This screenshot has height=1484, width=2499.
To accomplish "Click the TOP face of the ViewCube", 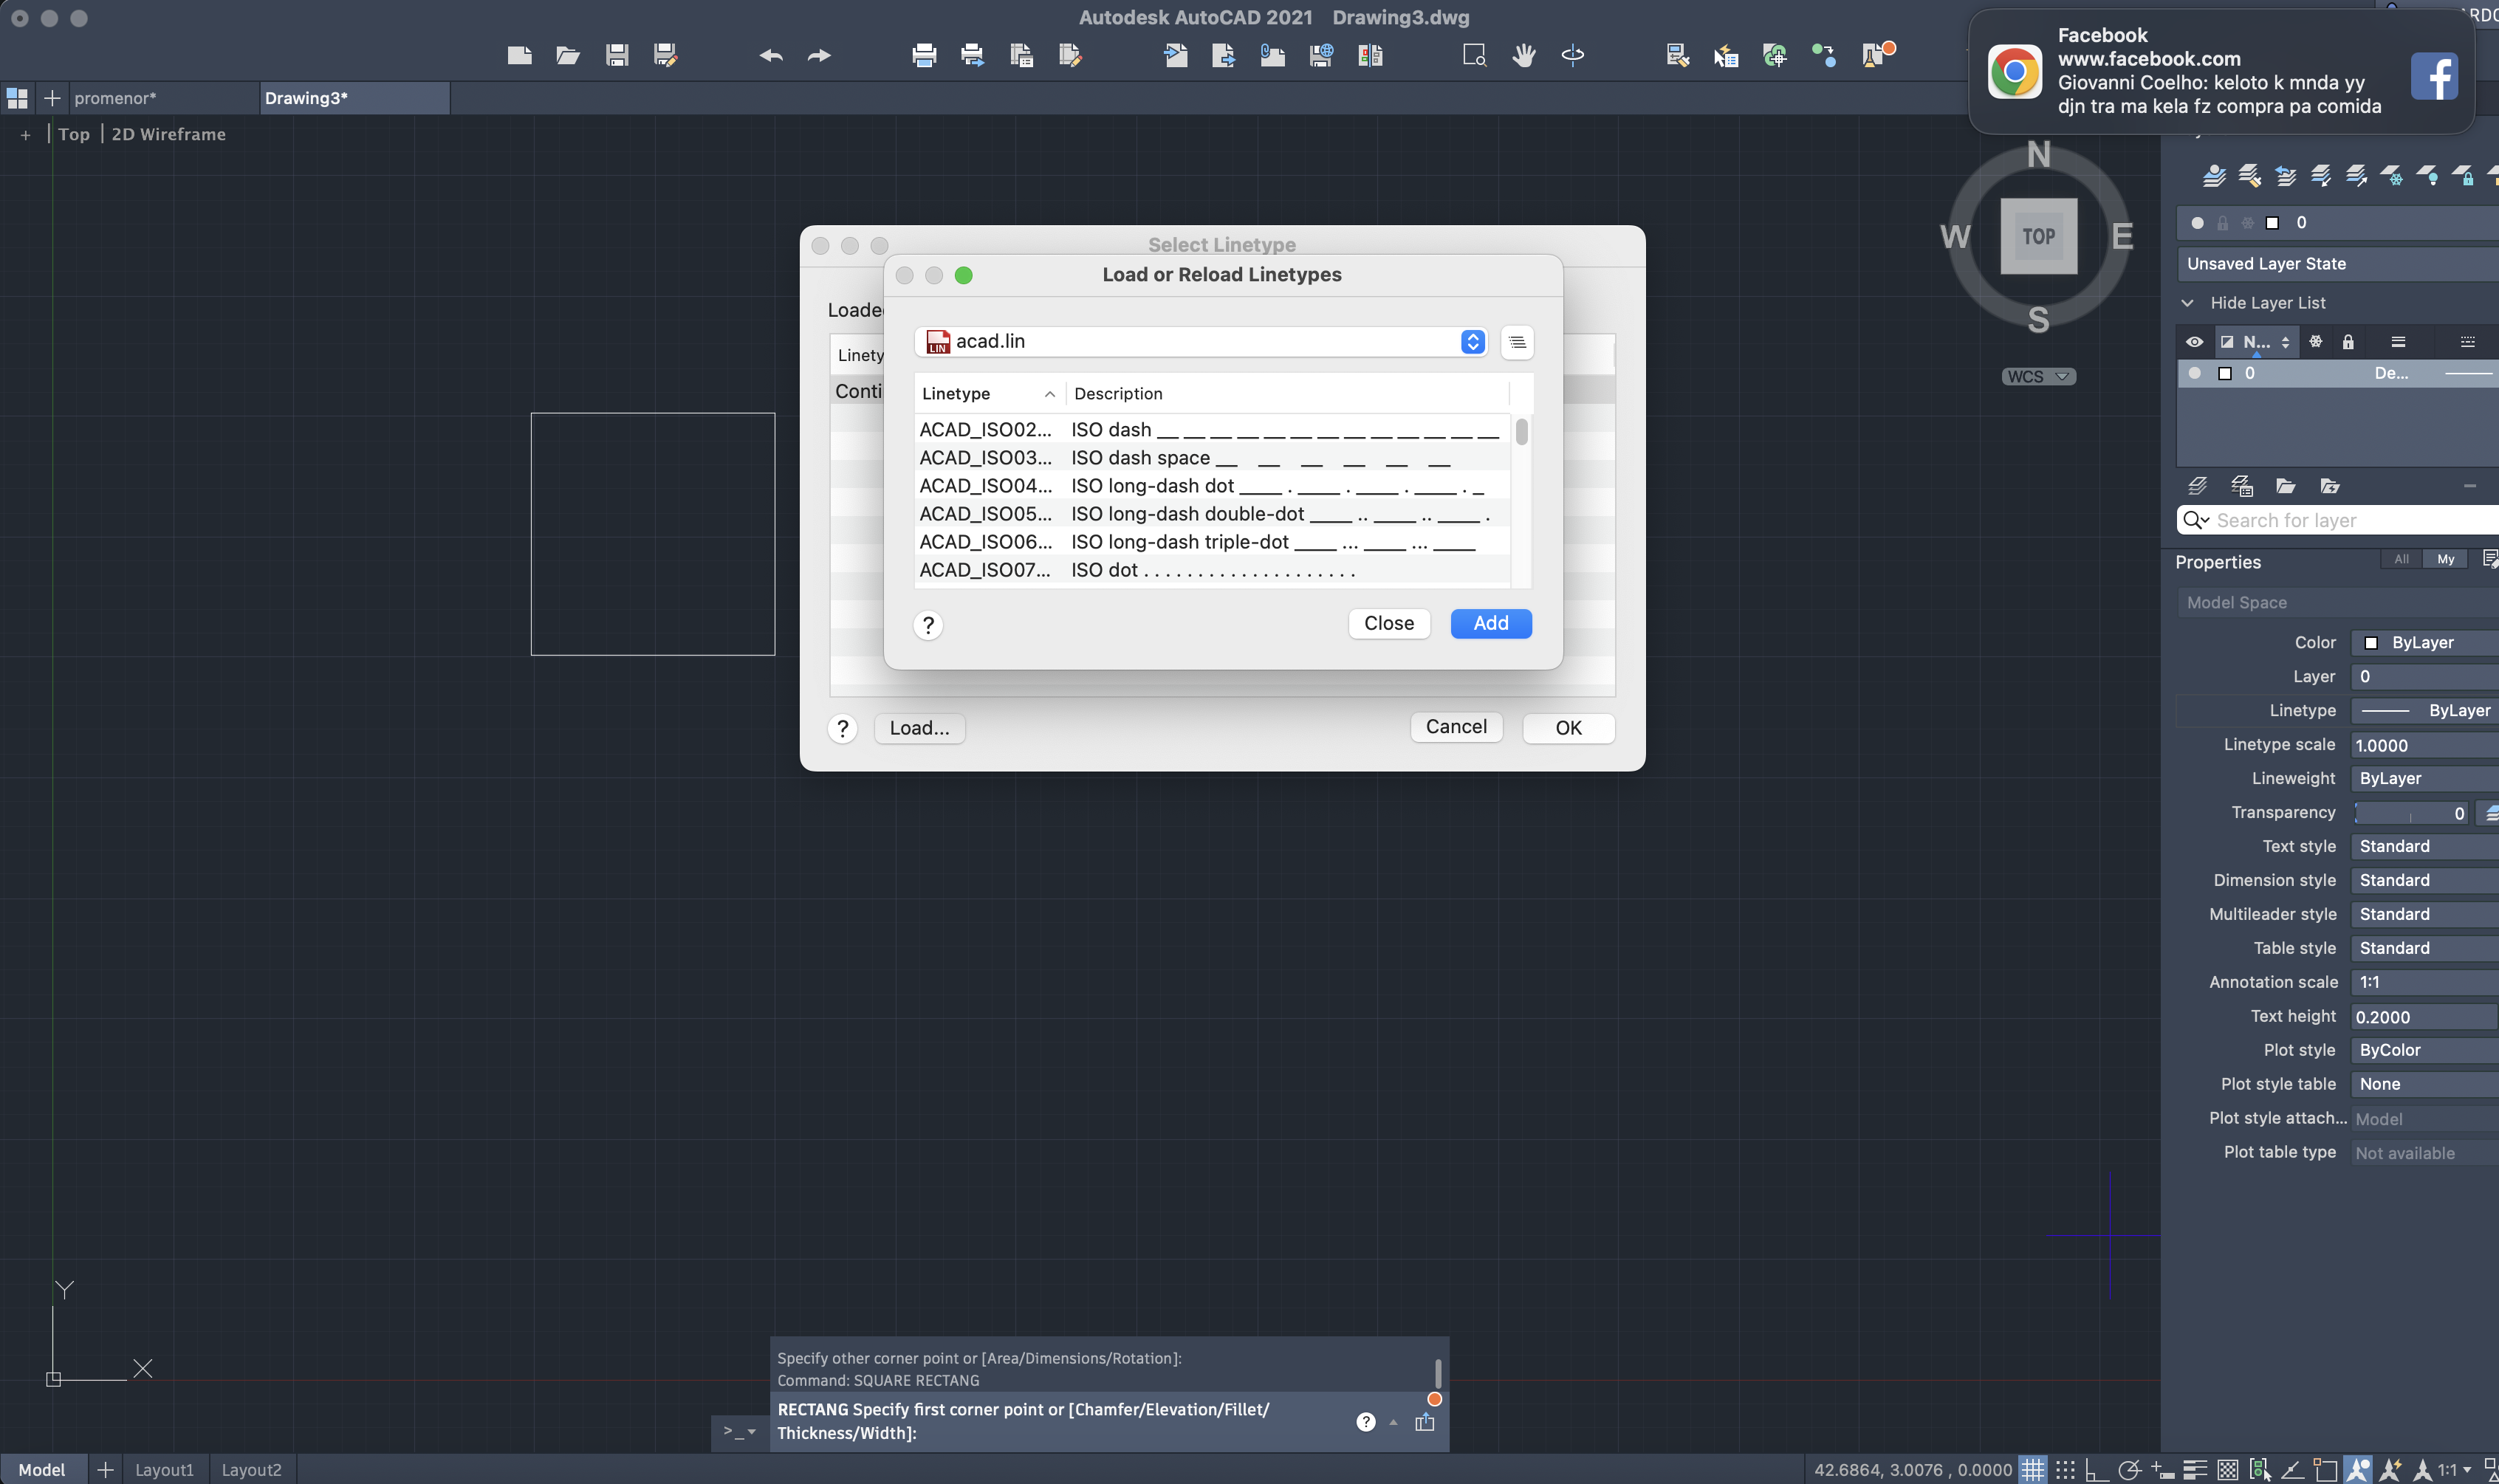I will click(x=2039, y=236).
